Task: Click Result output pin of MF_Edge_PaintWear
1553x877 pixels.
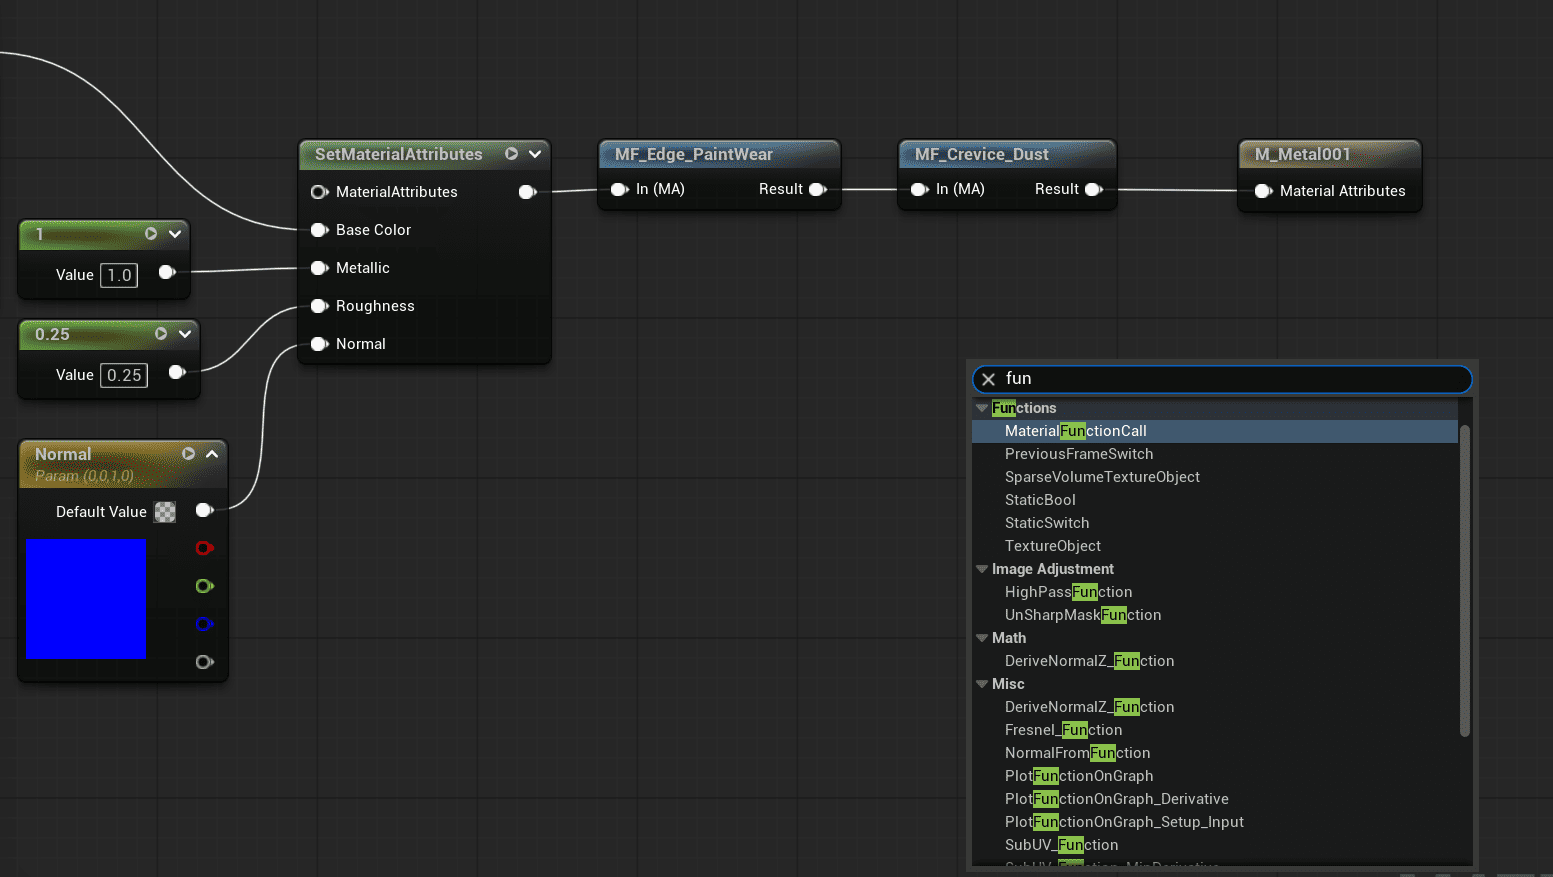Action: [x=818, y=189]
